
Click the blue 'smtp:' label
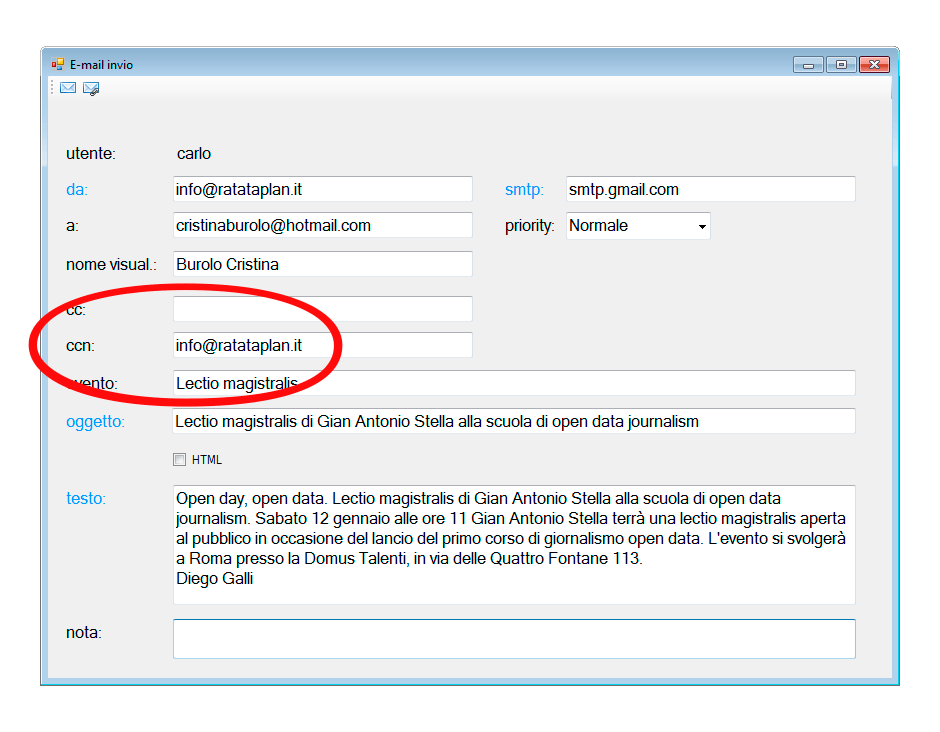click(x=524, y=190)
